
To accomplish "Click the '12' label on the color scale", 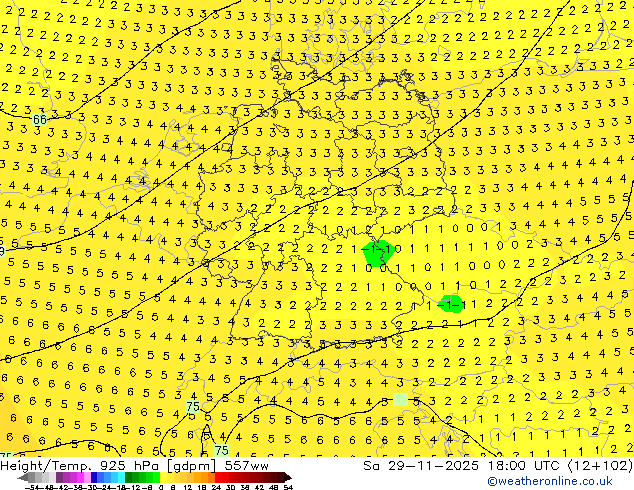I will pyautogui.click(x=188, y=487).
